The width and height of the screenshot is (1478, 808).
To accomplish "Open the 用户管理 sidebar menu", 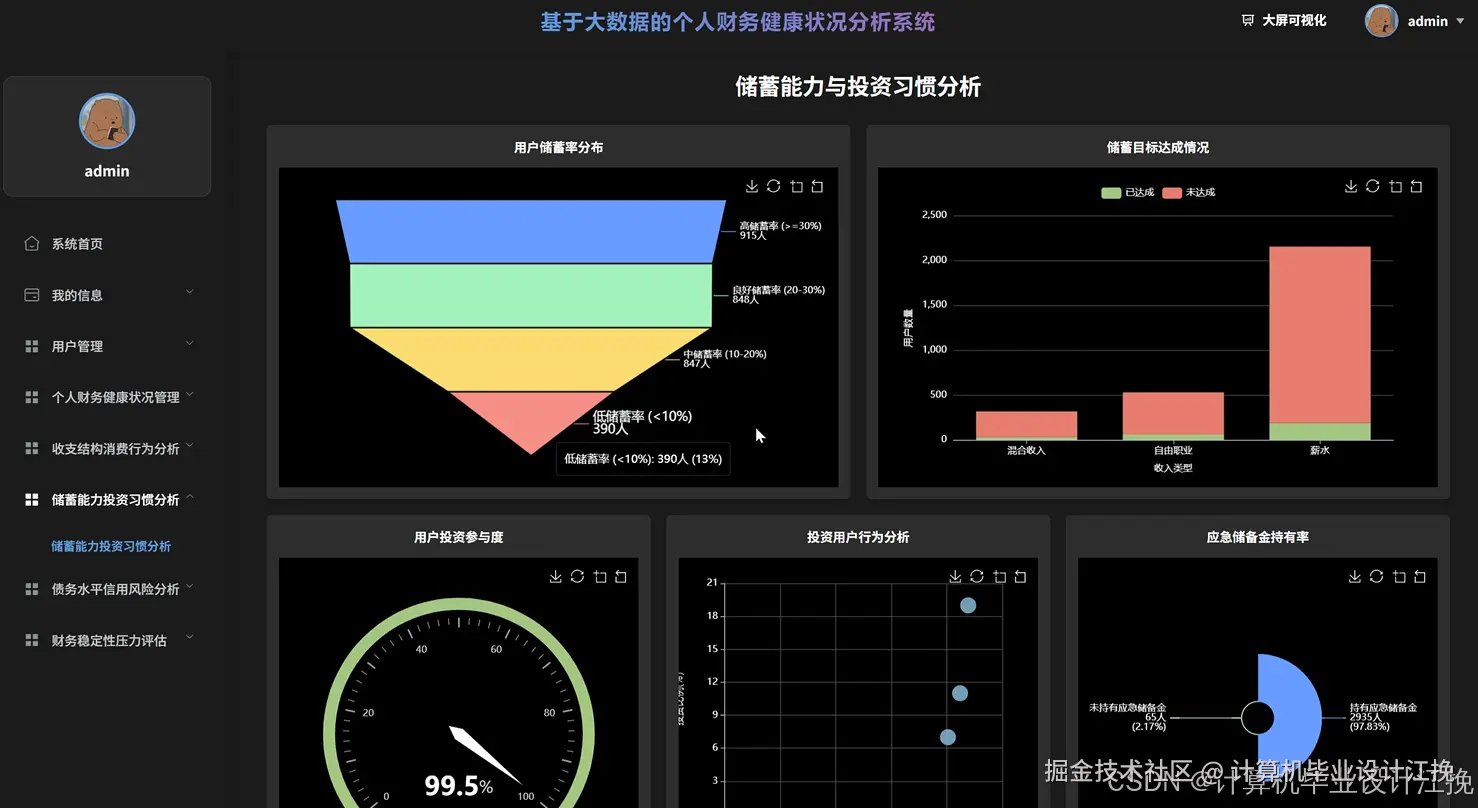I will [107, 346].
